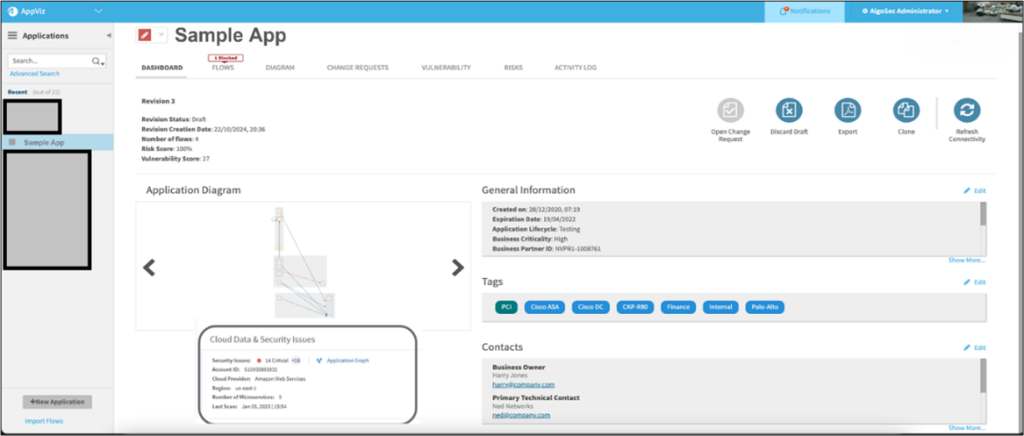This screenshot has height=436, width=1024.
Task: Select the PCI tag
Action: tap(506, 308)
